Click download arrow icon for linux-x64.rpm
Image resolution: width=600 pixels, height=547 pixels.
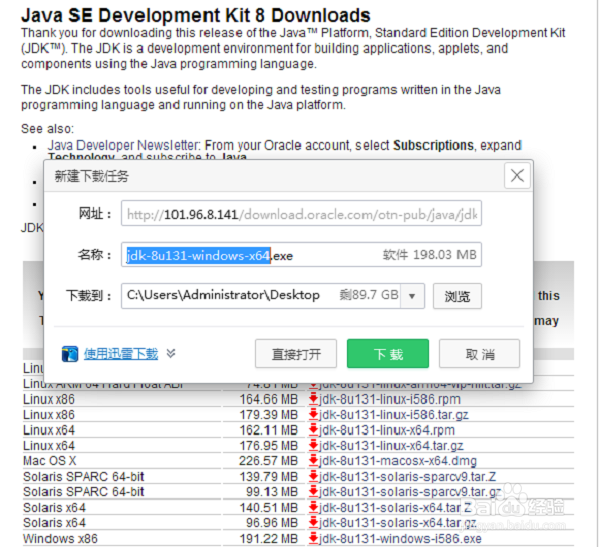(x=313, y=430)
